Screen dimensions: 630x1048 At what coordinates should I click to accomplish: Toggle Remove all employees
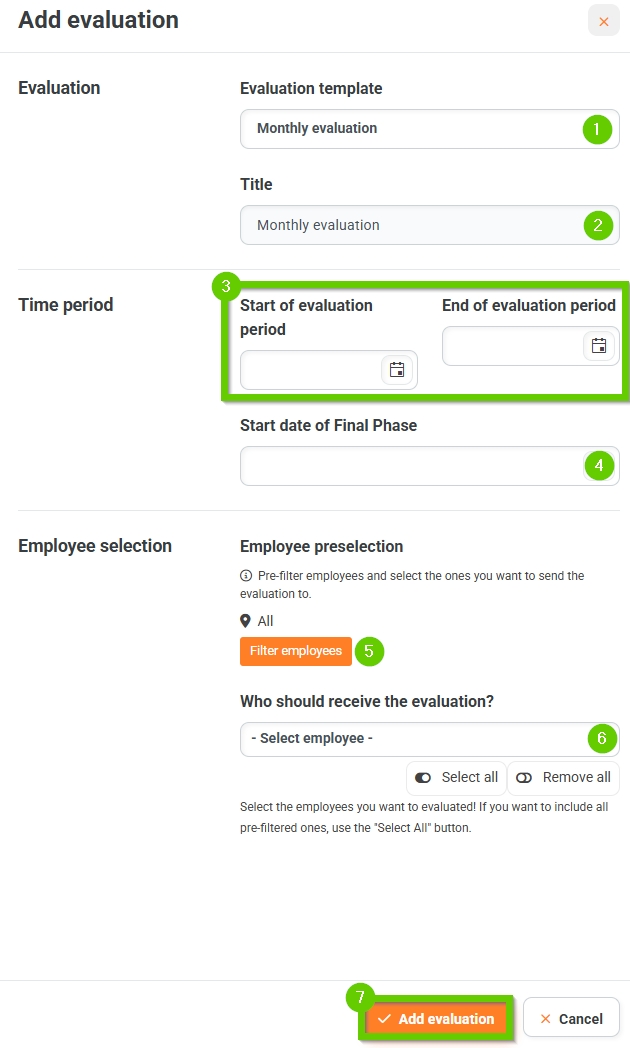click(564, 777)
